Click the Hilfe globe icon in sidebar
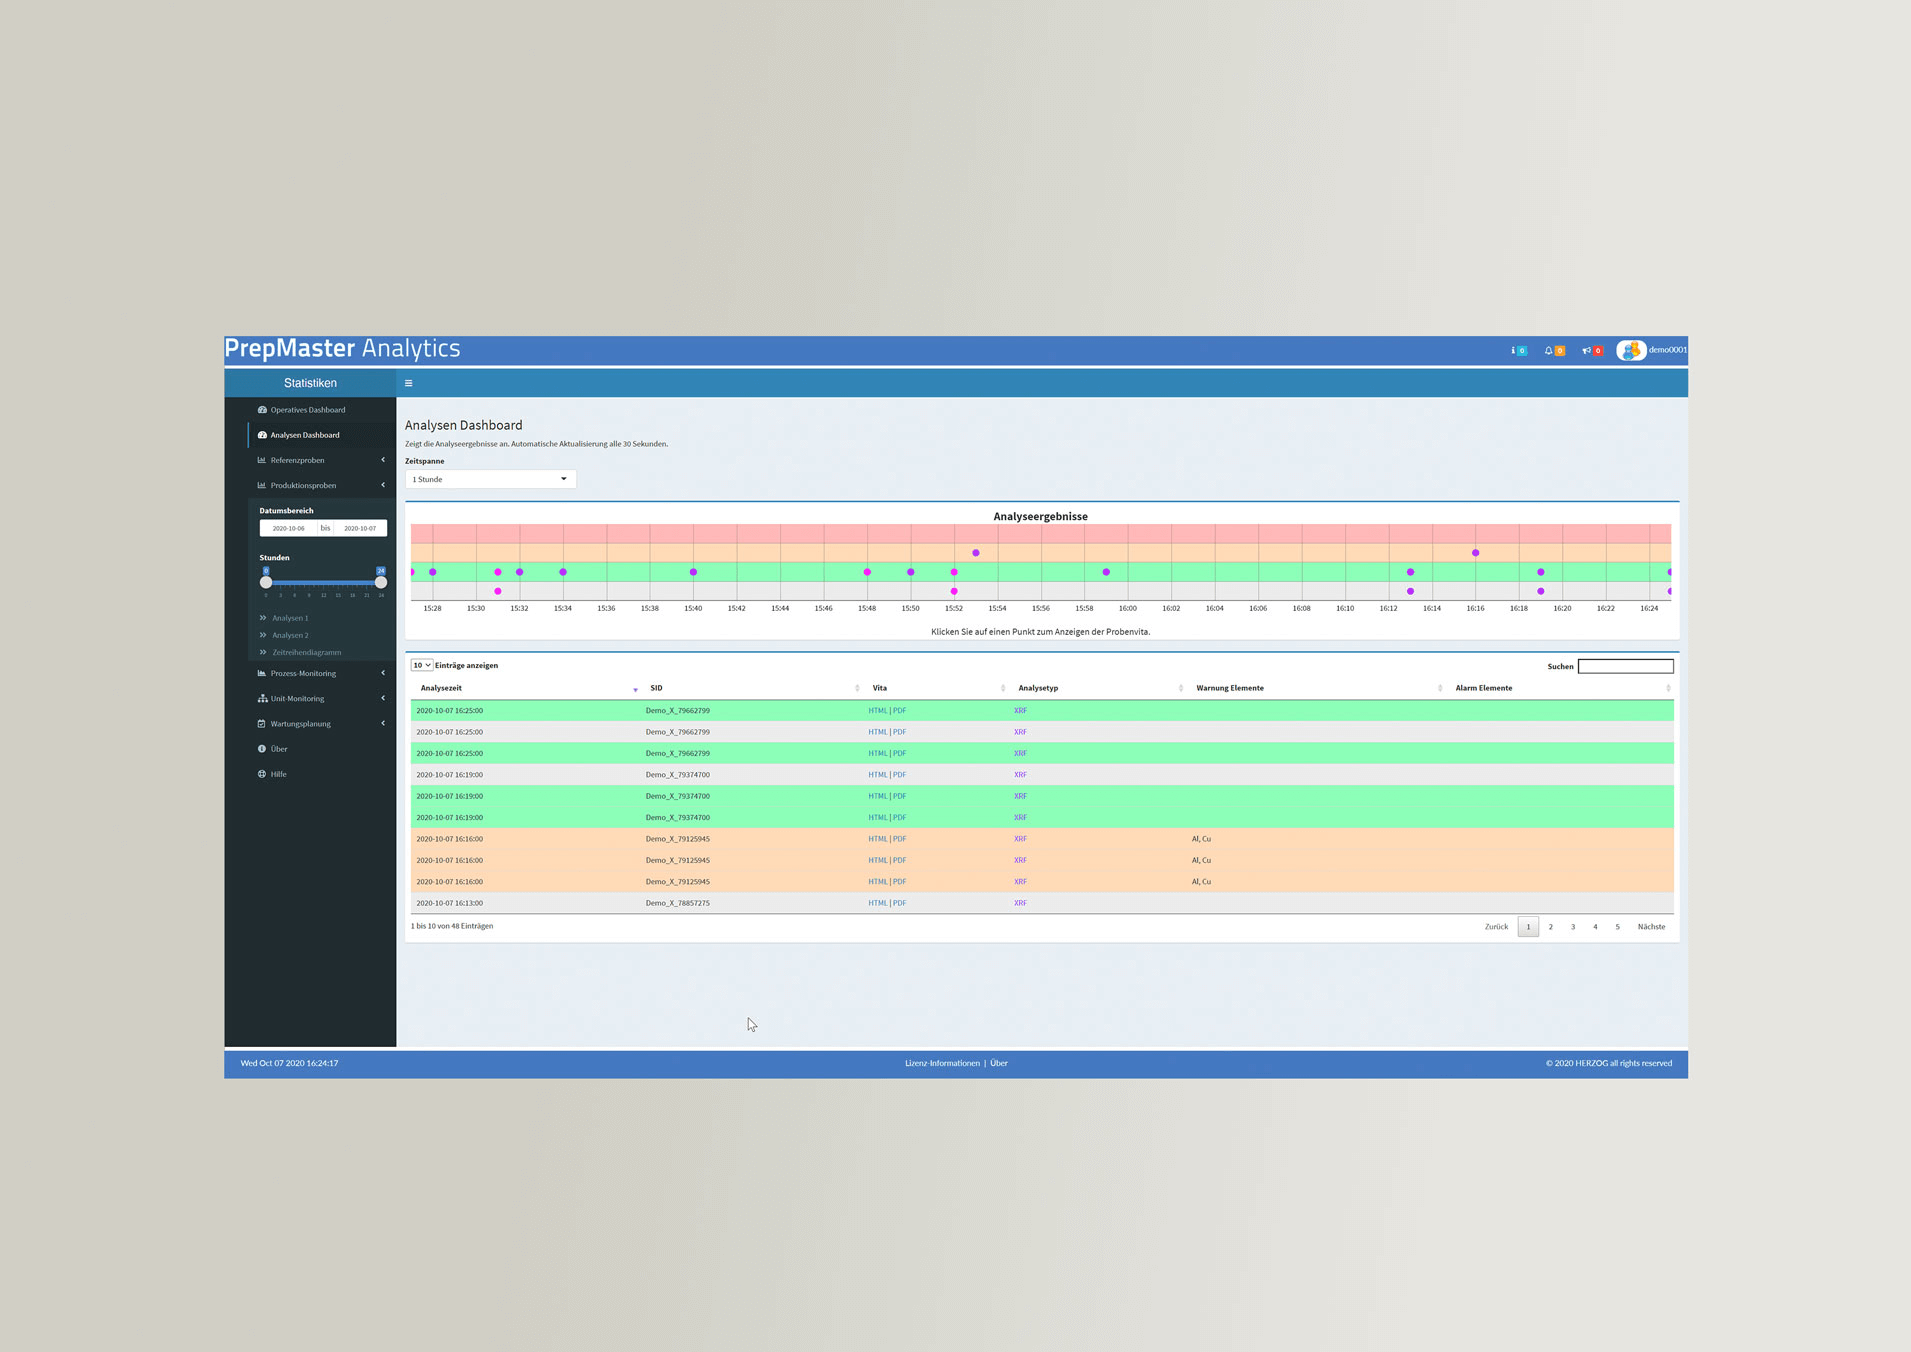This screenshot has height=1352, width=1911. 262,774
